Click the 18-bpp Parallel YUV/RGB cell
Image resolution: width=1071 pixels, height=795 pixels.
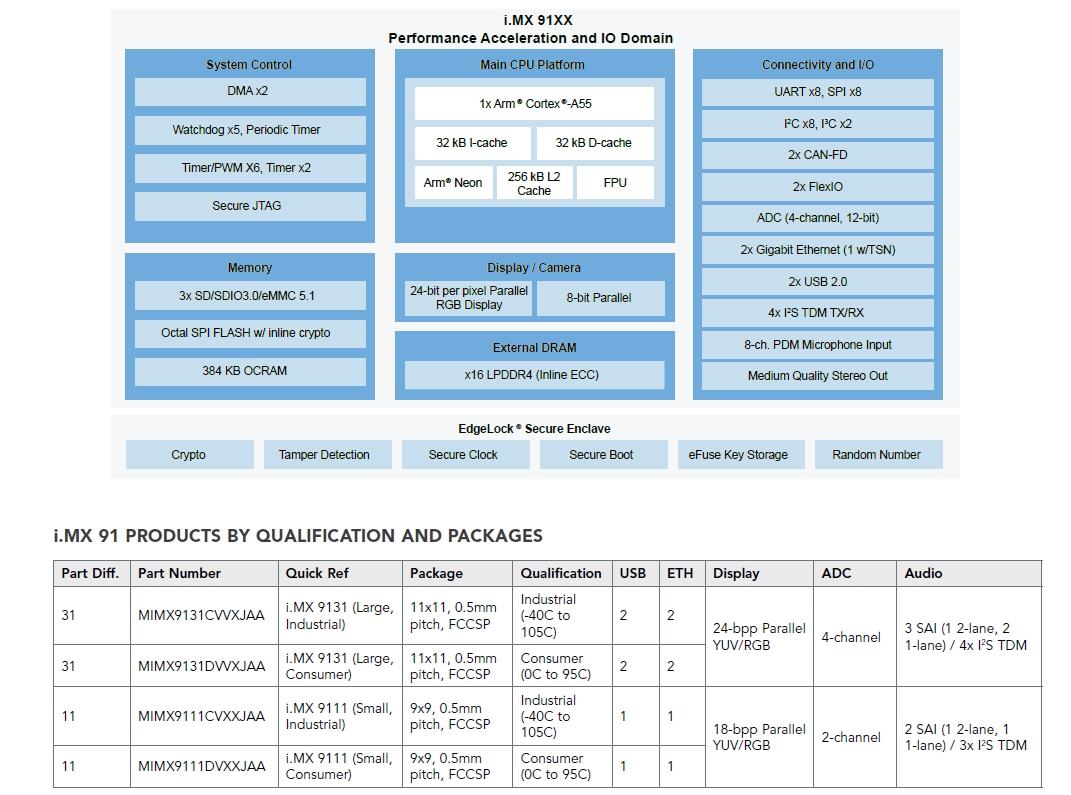[759, 737]
